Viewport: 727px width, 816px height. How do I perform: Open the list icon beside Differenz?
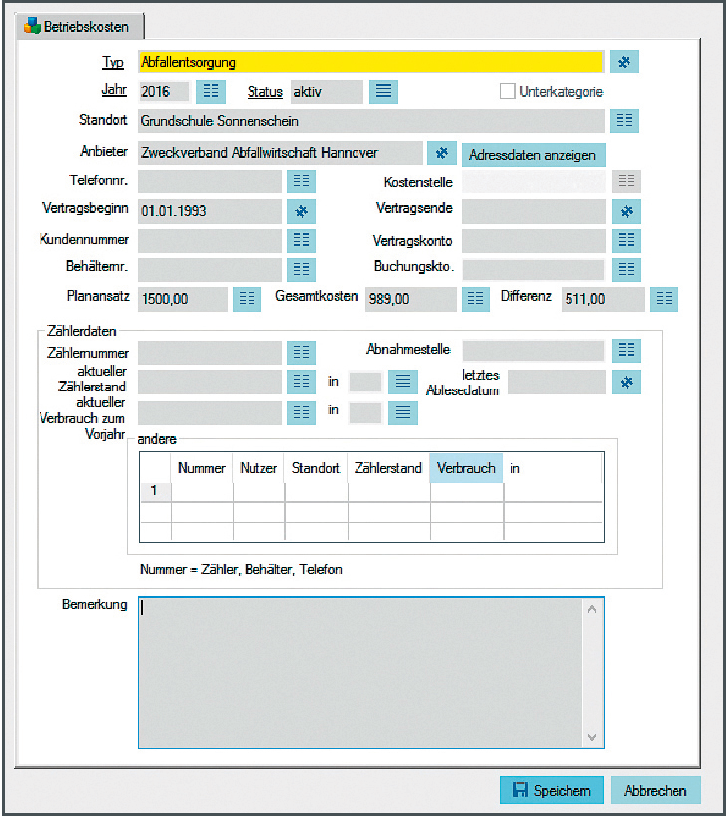pos(664,299)
